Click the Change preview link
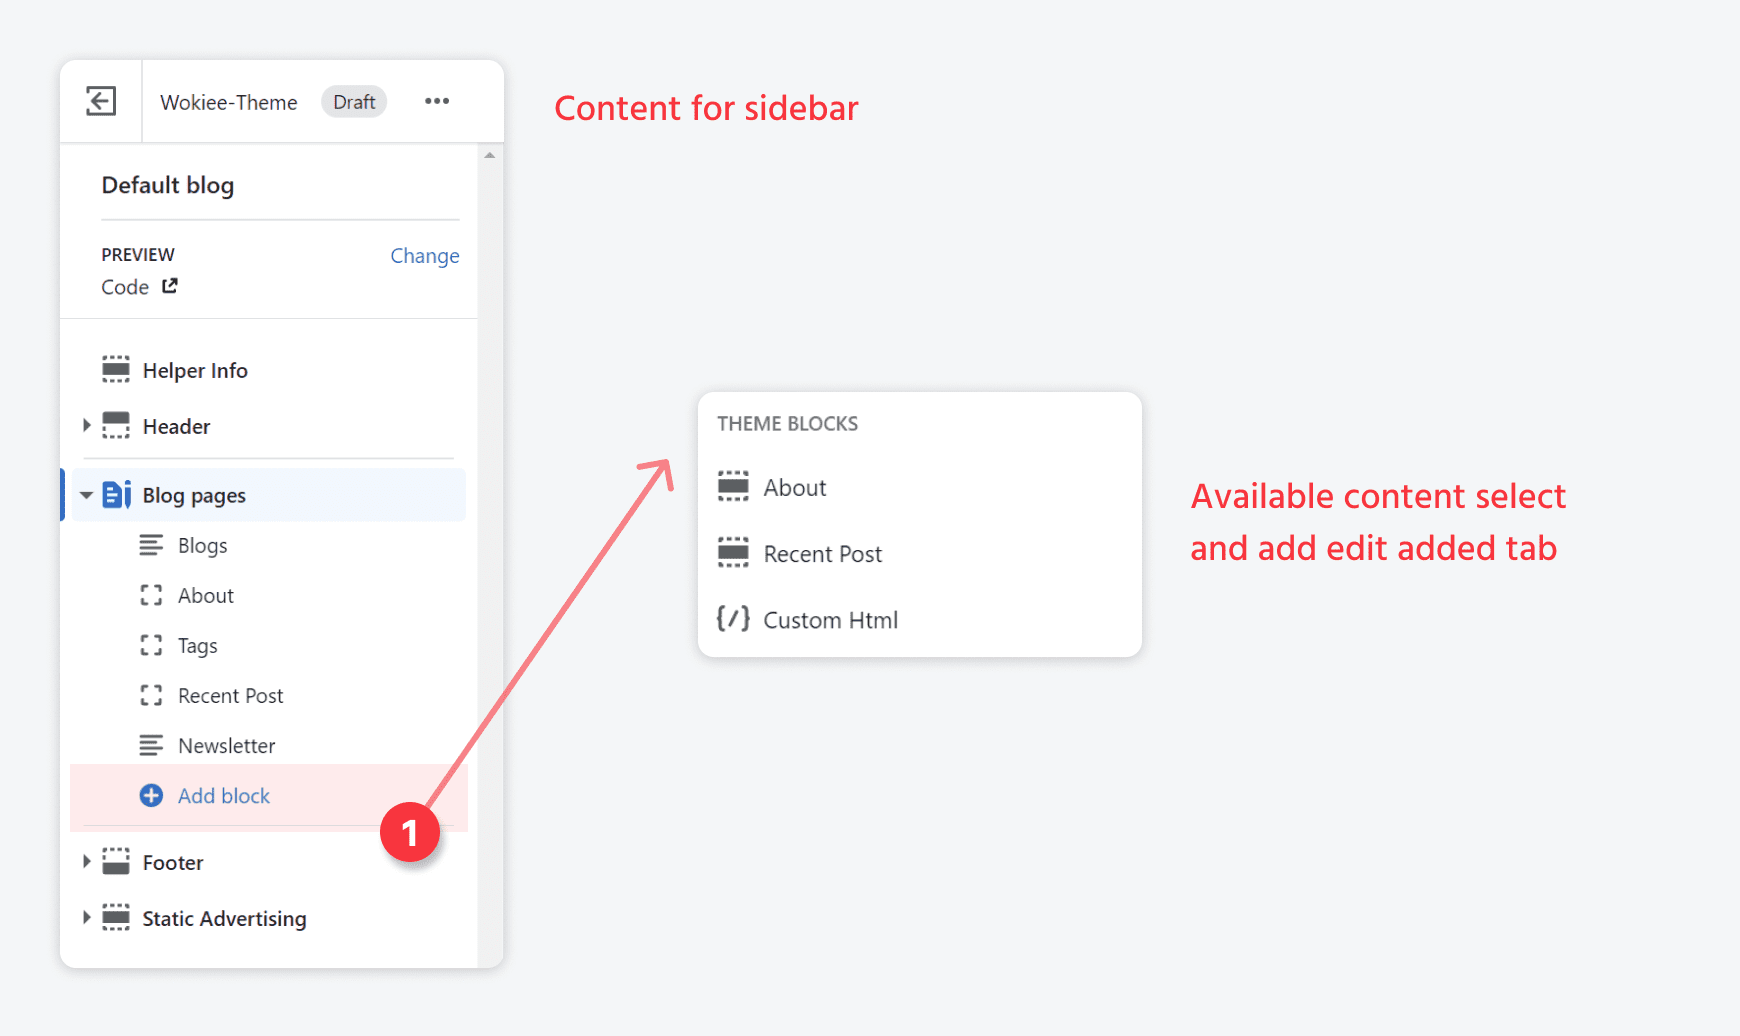This screenshot has width=1740, height=1036. click(x=424, y=256)
